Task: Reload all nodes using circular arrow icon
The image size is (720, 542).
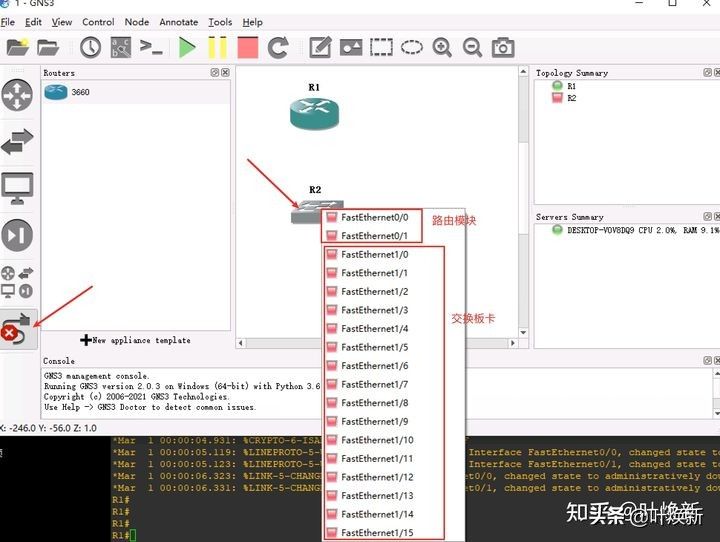Action: pyautogui.click(x=278, y=46)
